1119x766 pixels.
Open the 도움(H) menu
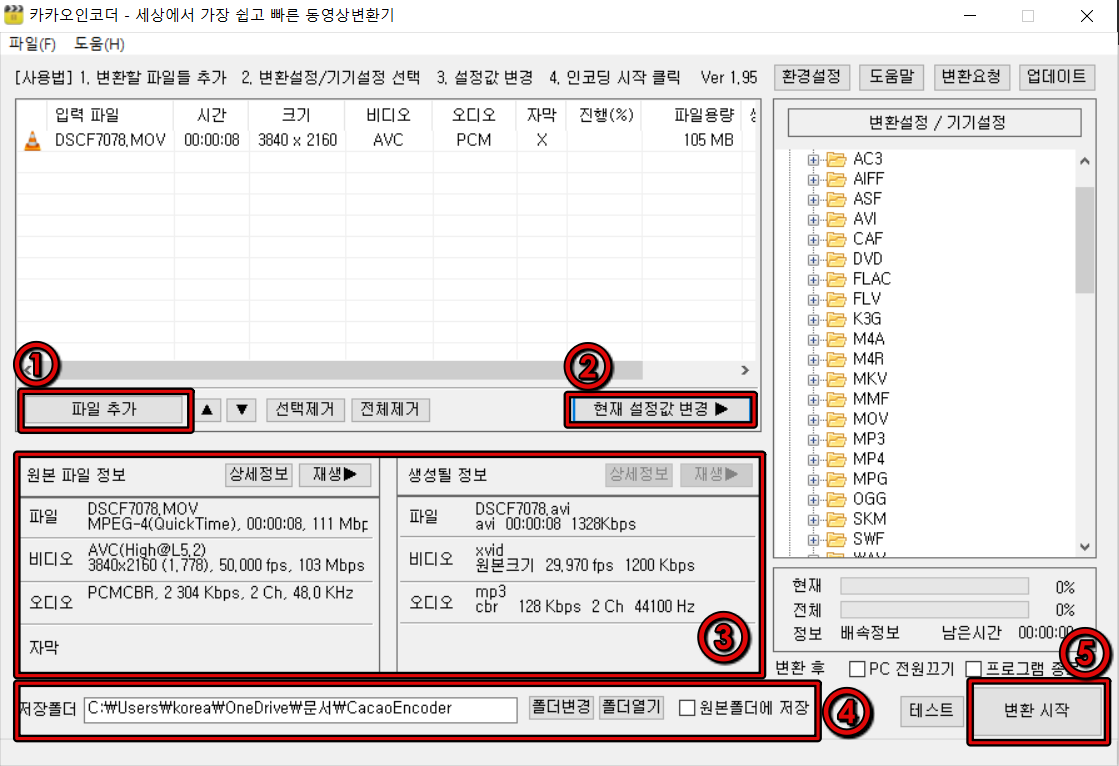99,44
